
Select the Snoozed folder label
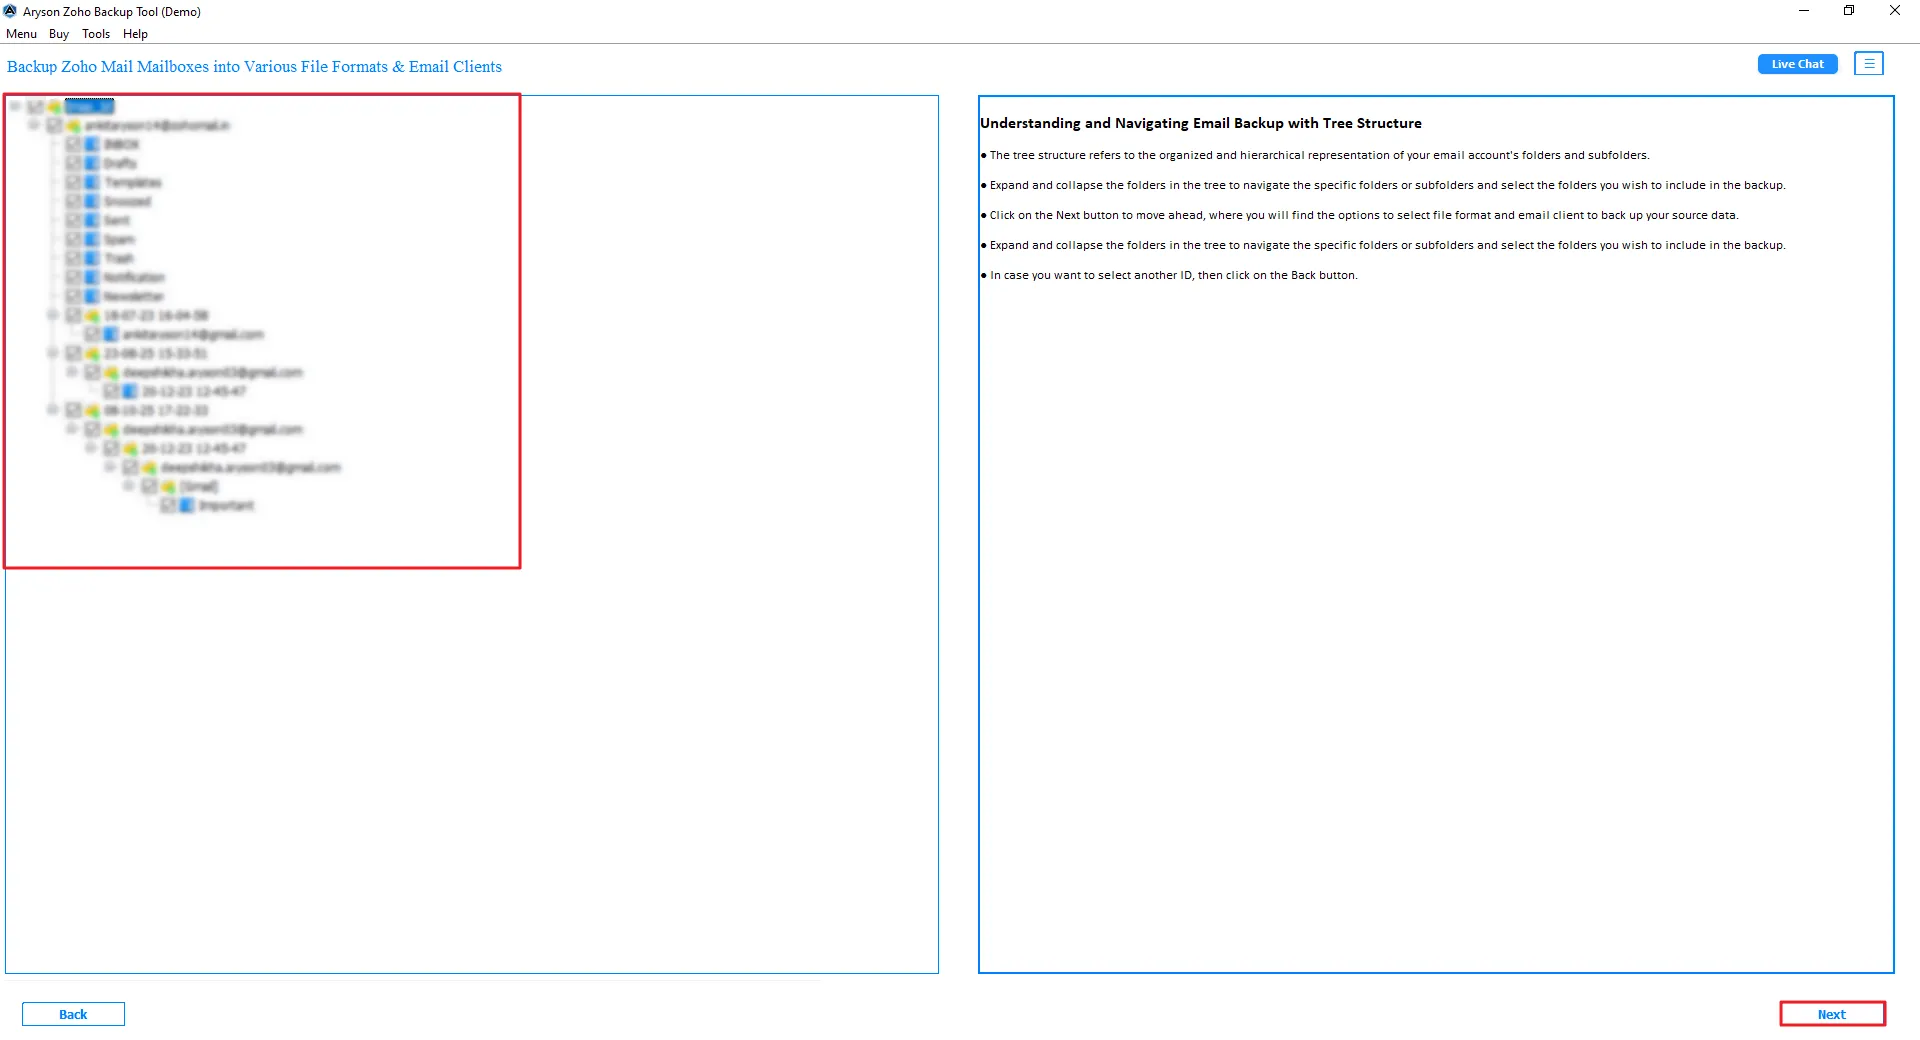click(x=127, y=201)
